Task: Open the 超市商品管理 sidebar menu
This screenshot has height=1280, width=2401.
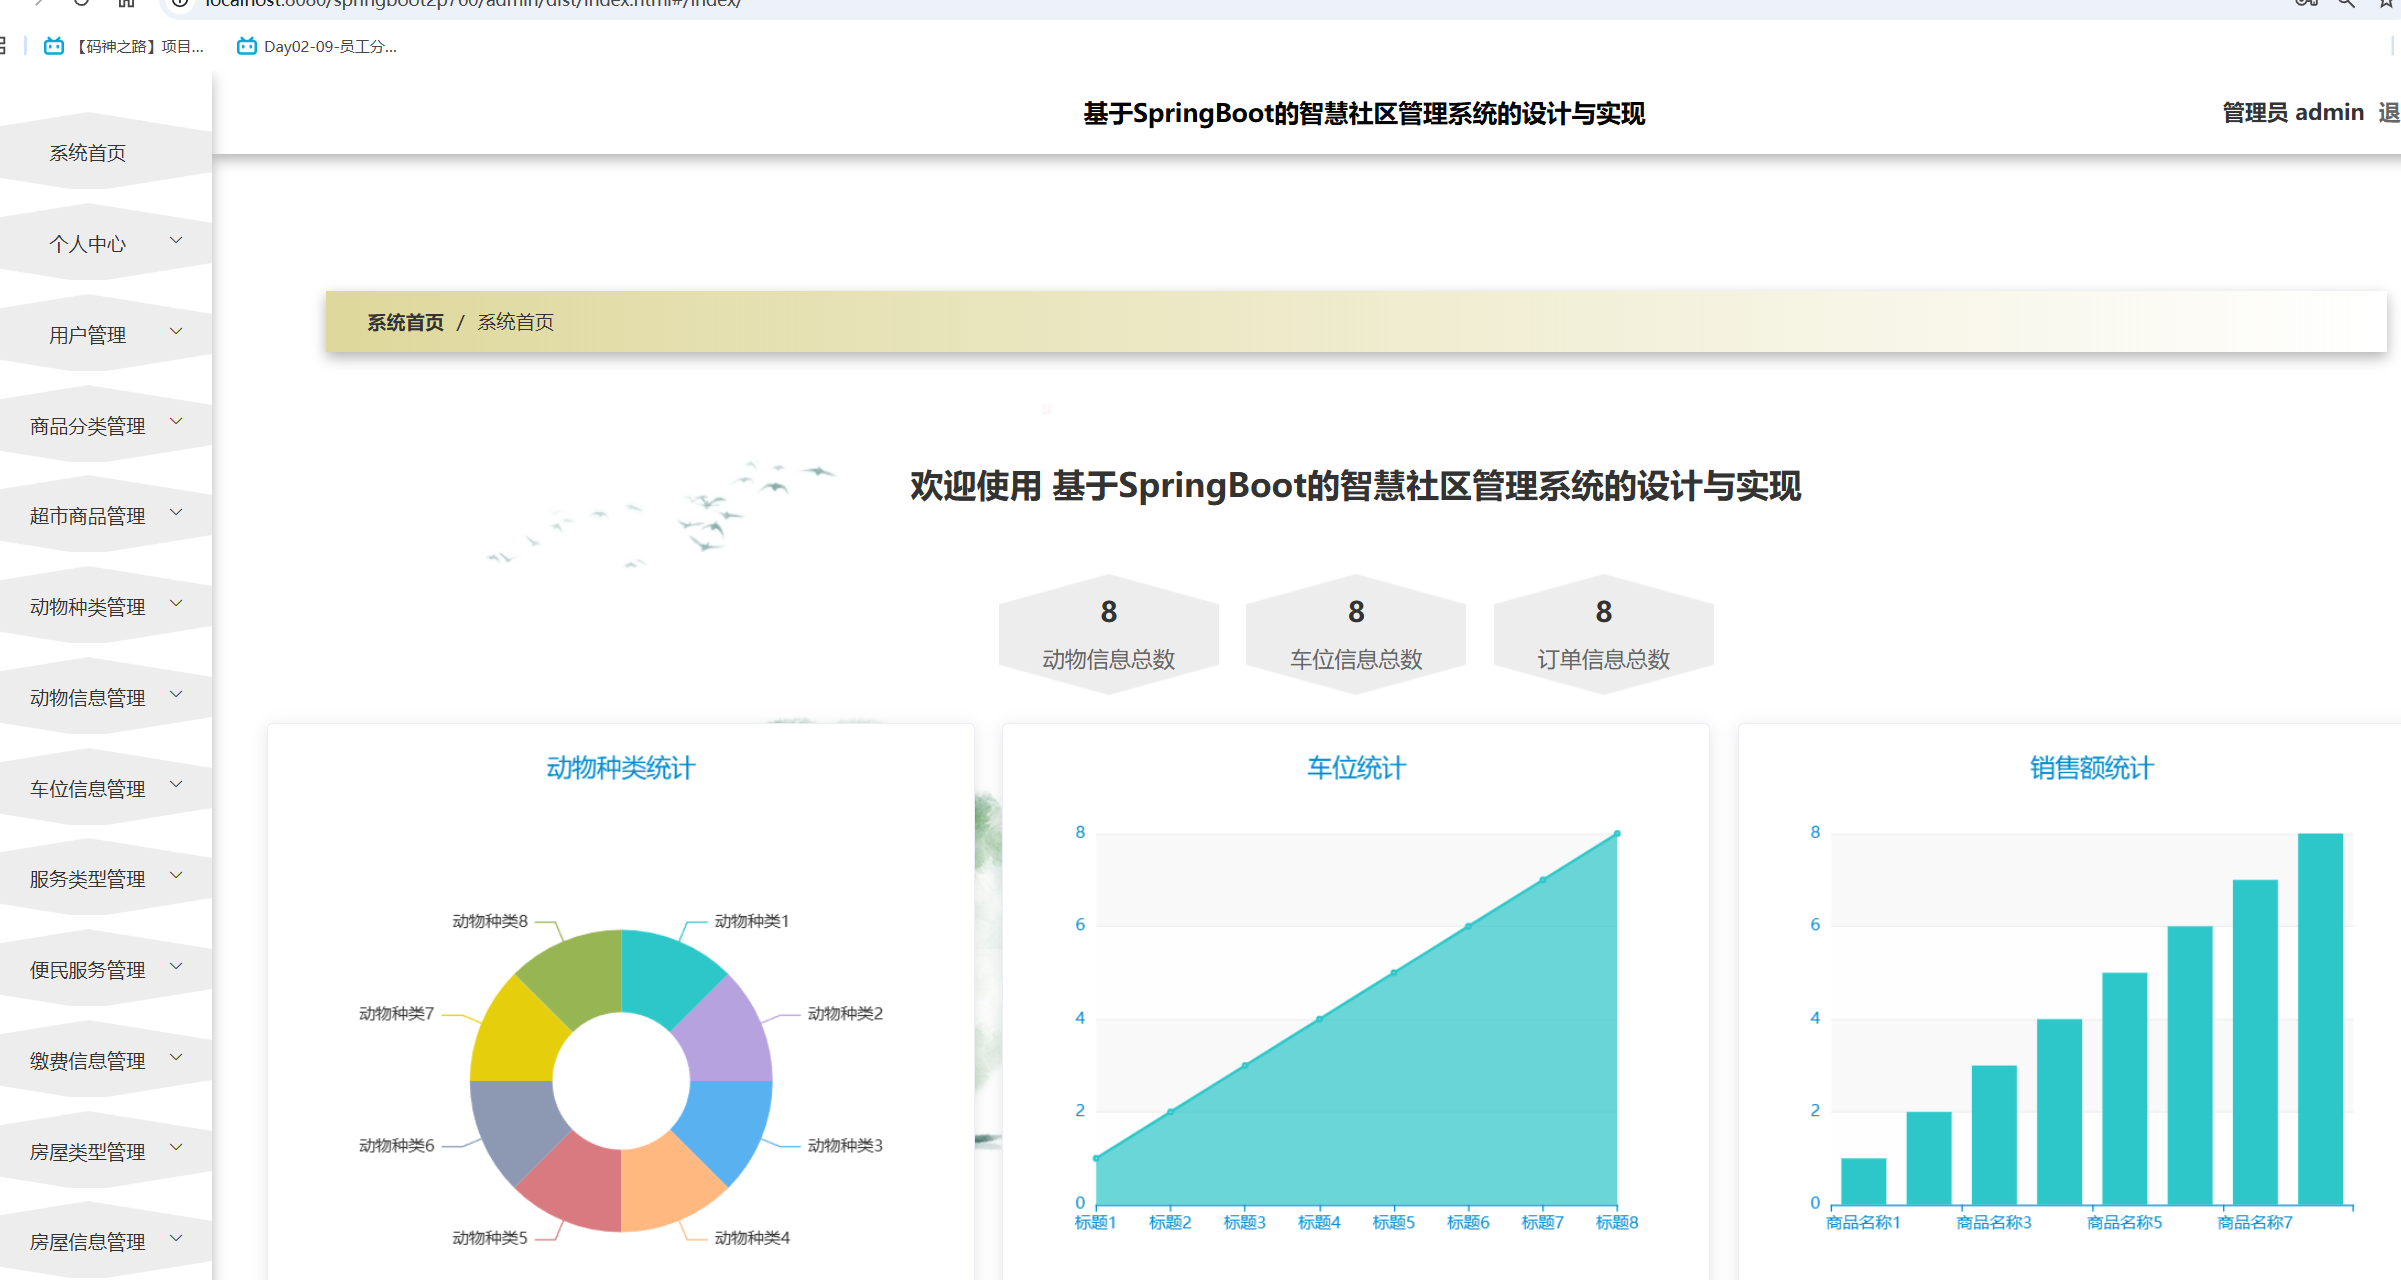Action: [88, 516]
